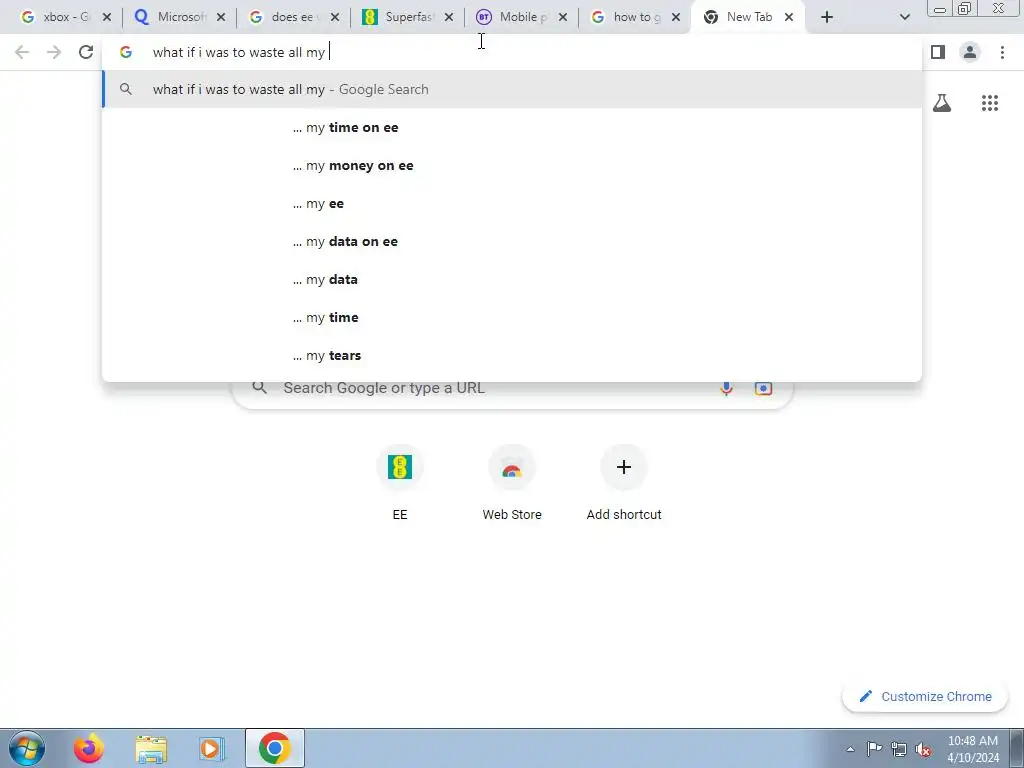Close the Superfast tab
The width and height of the screenshot is (1024, 768).
click(449, 18)
